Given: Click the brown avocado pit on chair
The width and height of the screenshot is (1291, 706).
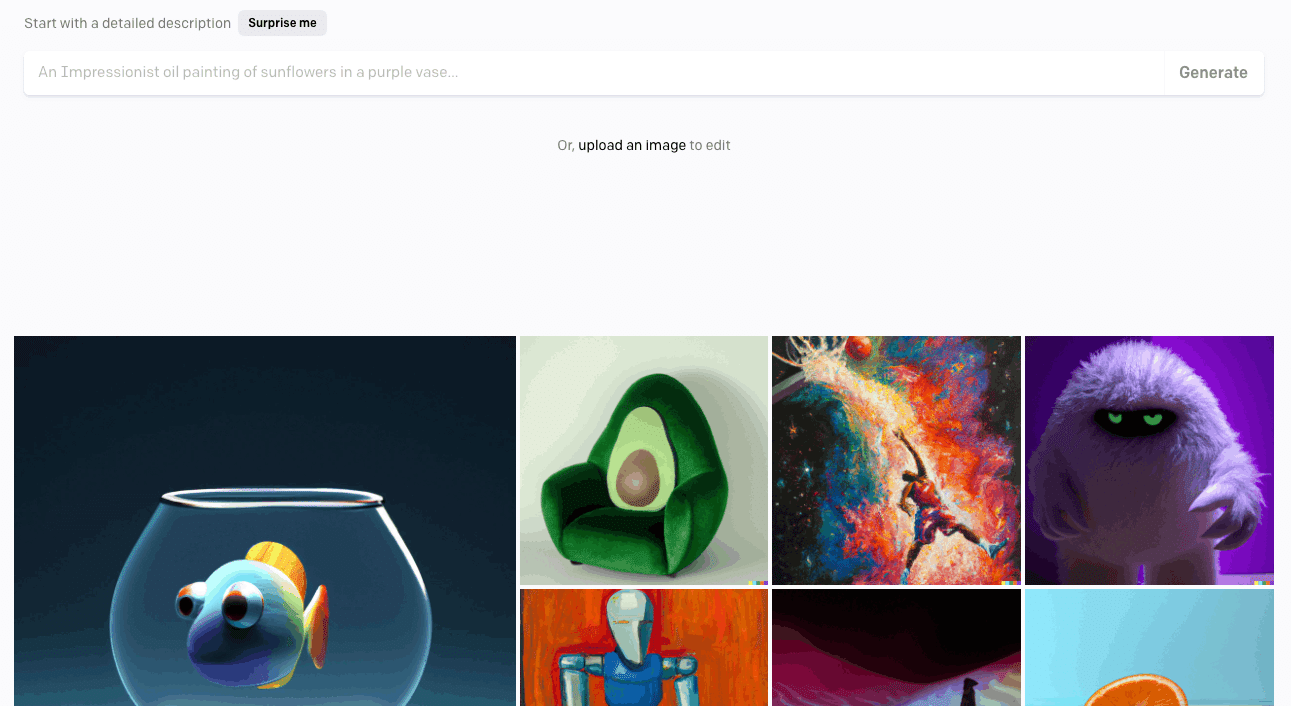Looking at the screenshot, I should (x=638, y=476).
